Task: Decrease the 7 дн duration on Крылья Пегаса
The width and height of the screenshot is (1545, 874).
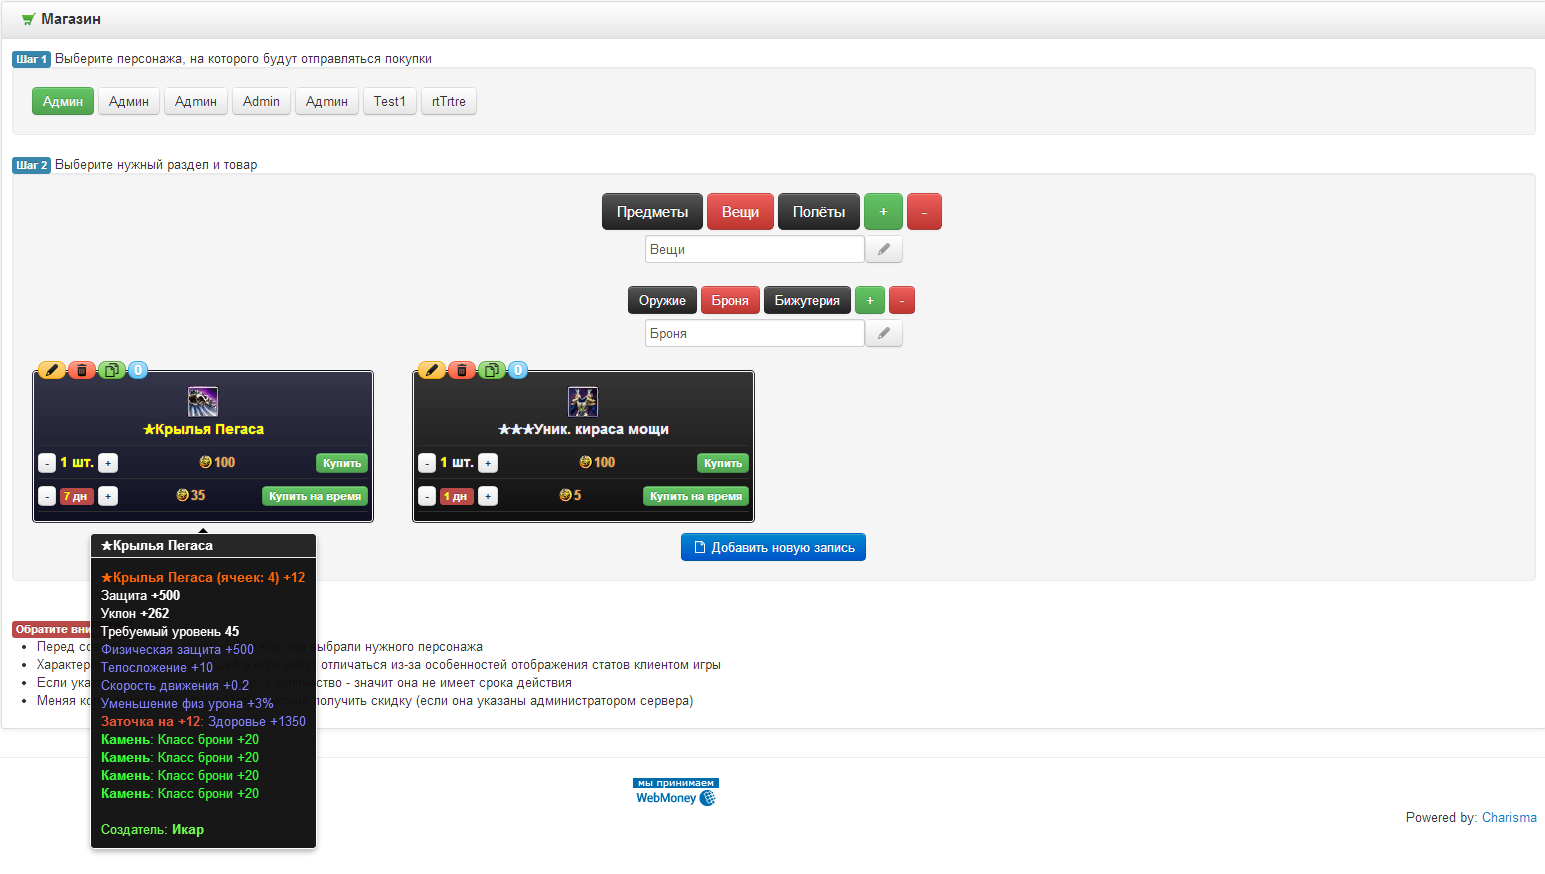Action: point(47,496)
